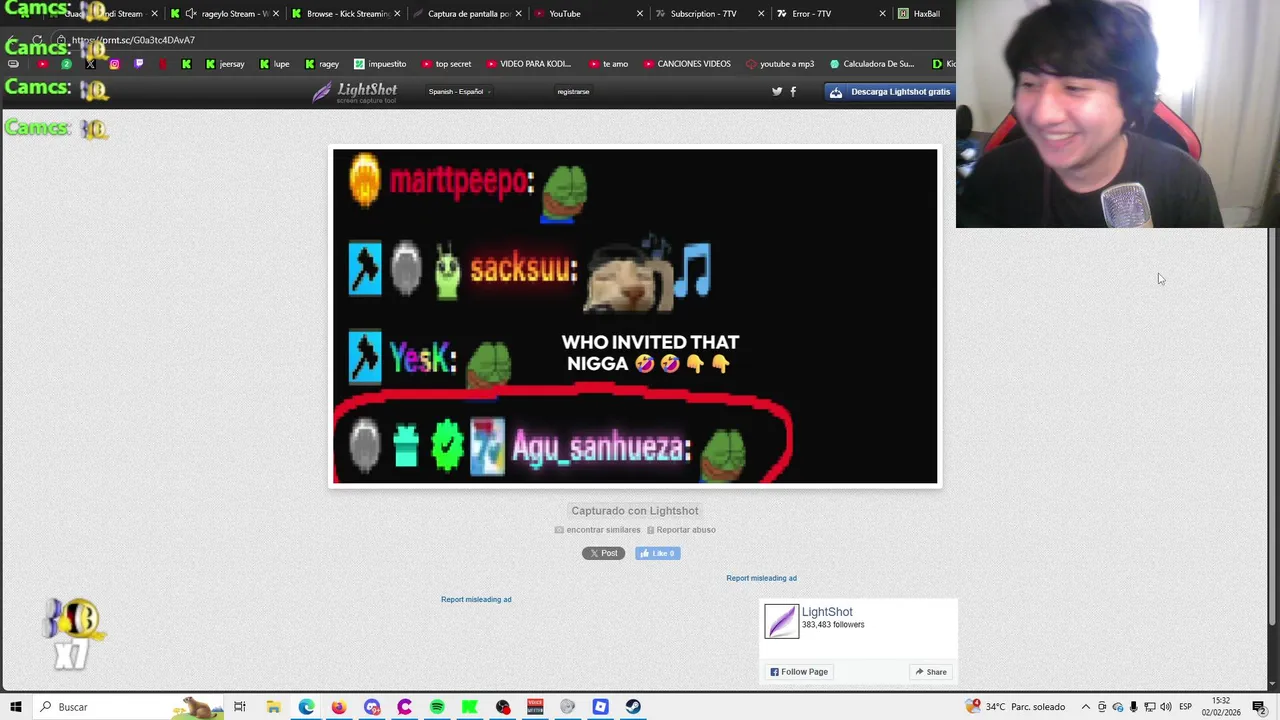Open LightShot Twitter icon in header
The height and width of the screenshot is (720, 1280).
coord(777,91)
